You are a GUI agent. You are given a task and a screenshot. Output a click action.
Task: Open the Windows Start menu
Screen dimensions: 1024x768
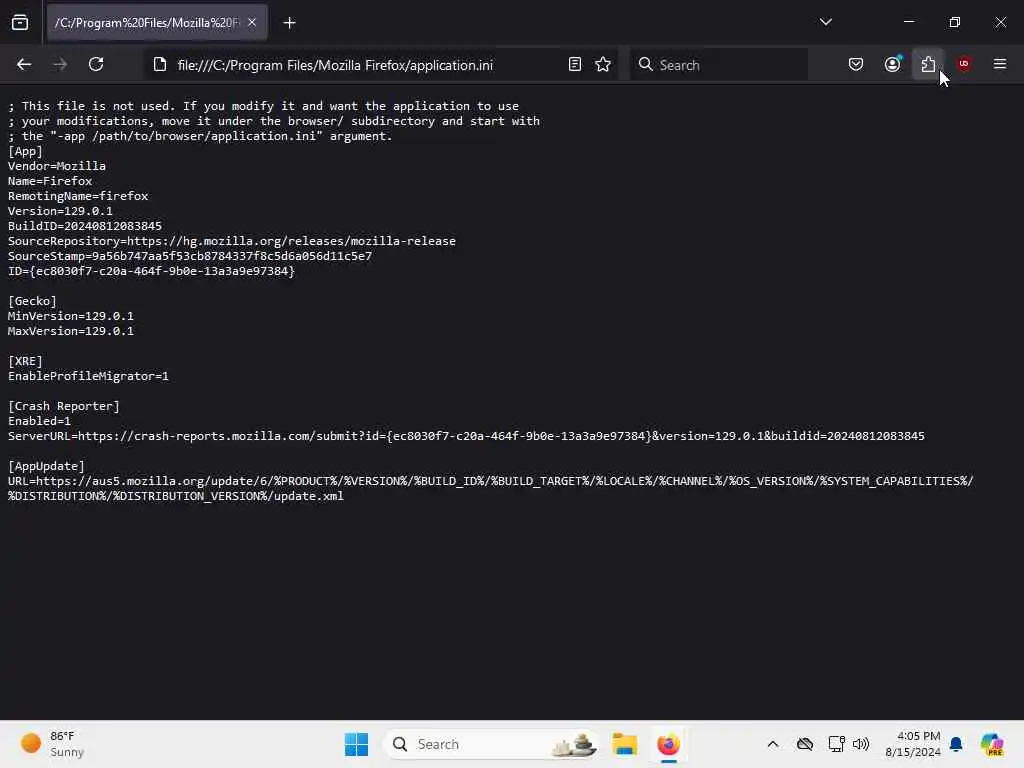pyautogui.click(x=357, y=744)
